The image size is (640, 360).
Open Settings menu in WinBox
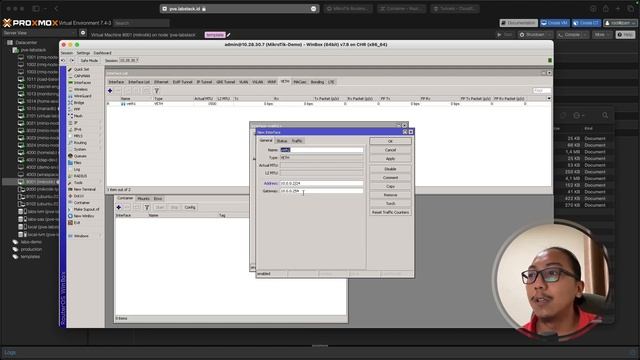tap(83, 53)
